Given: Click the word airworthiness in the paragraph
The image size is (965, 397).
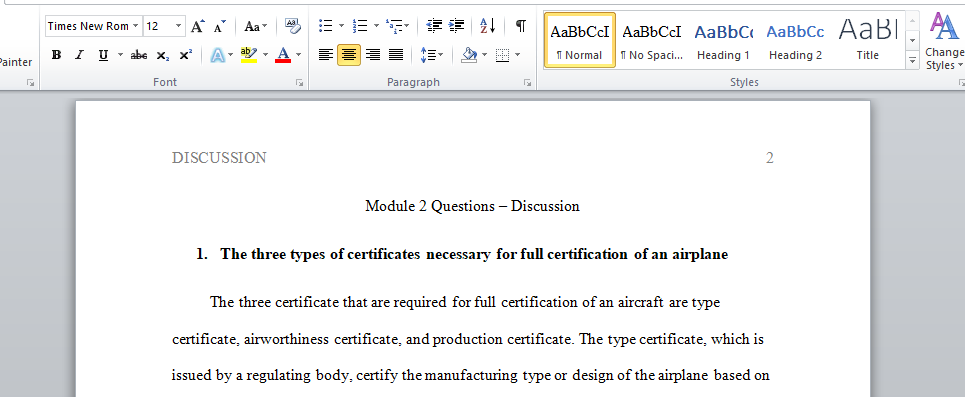Looking at the screenshot, I should [x=286, y=339].
